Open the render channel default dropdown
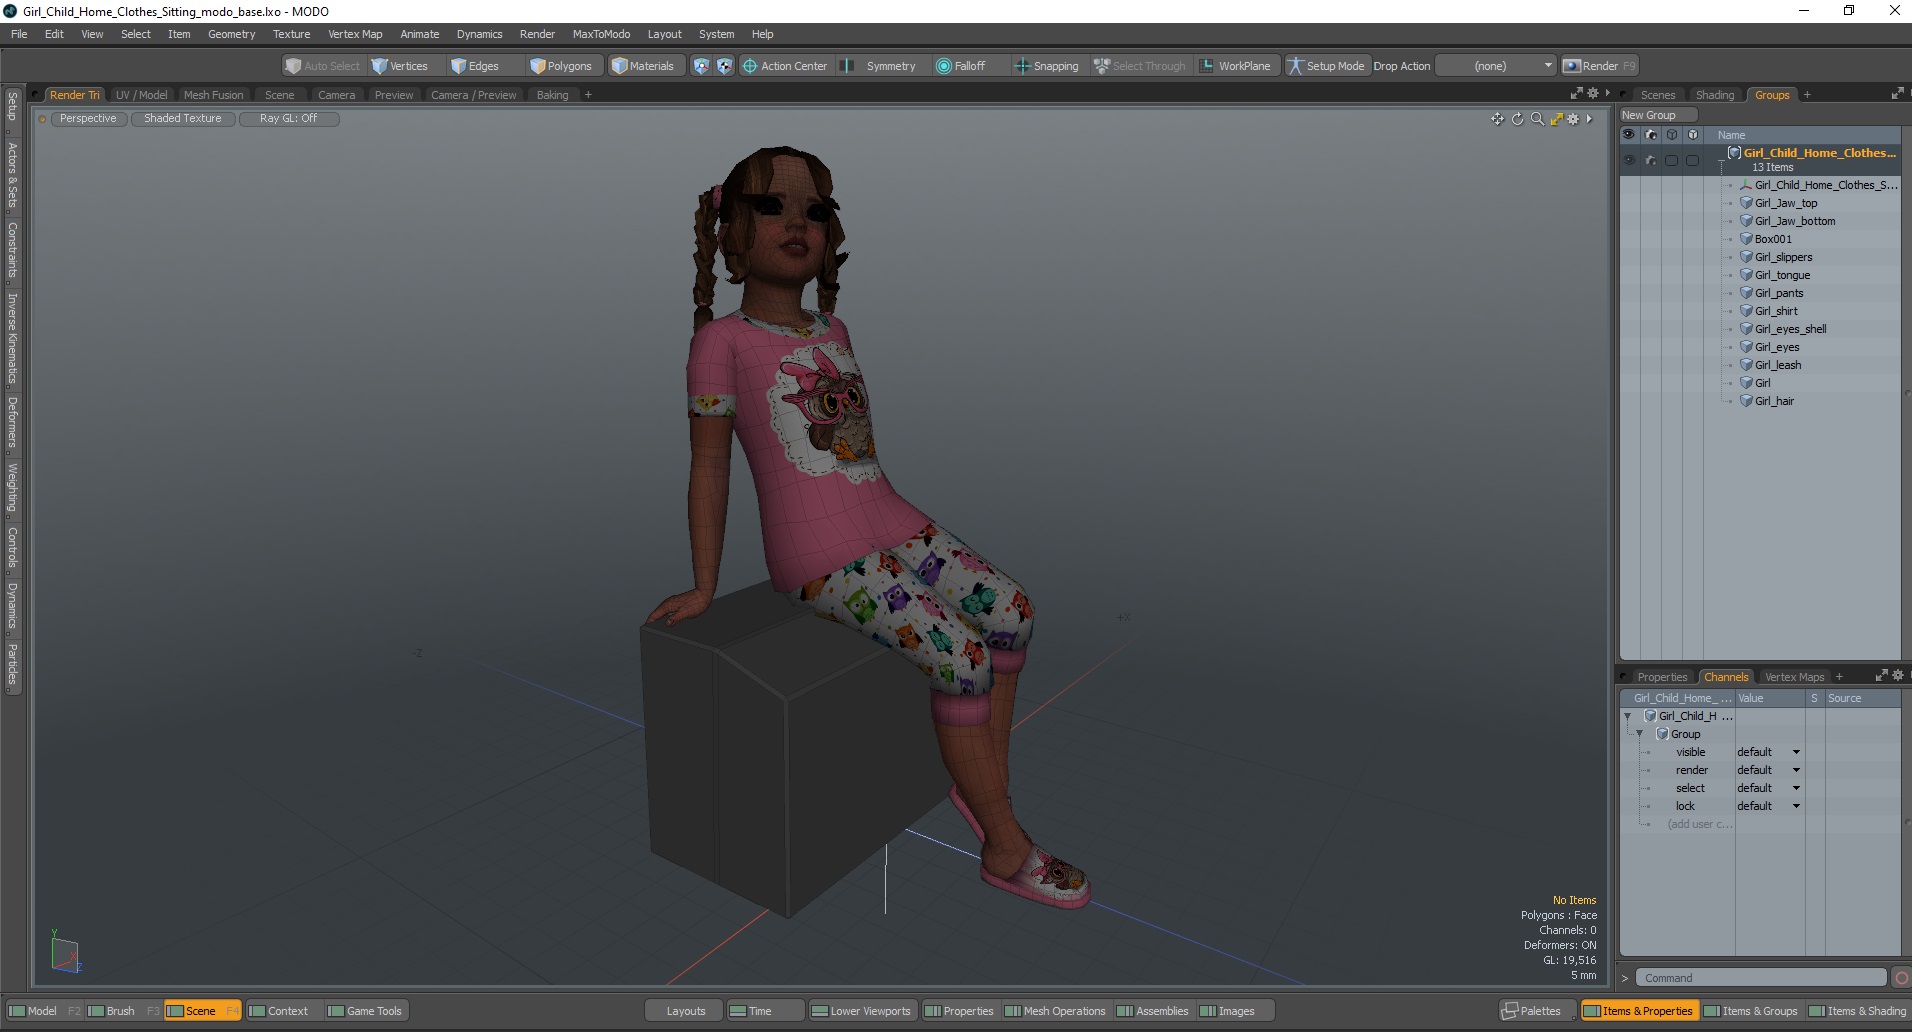Viewport: 1912px width, 1032px height. click(1768, 770)
